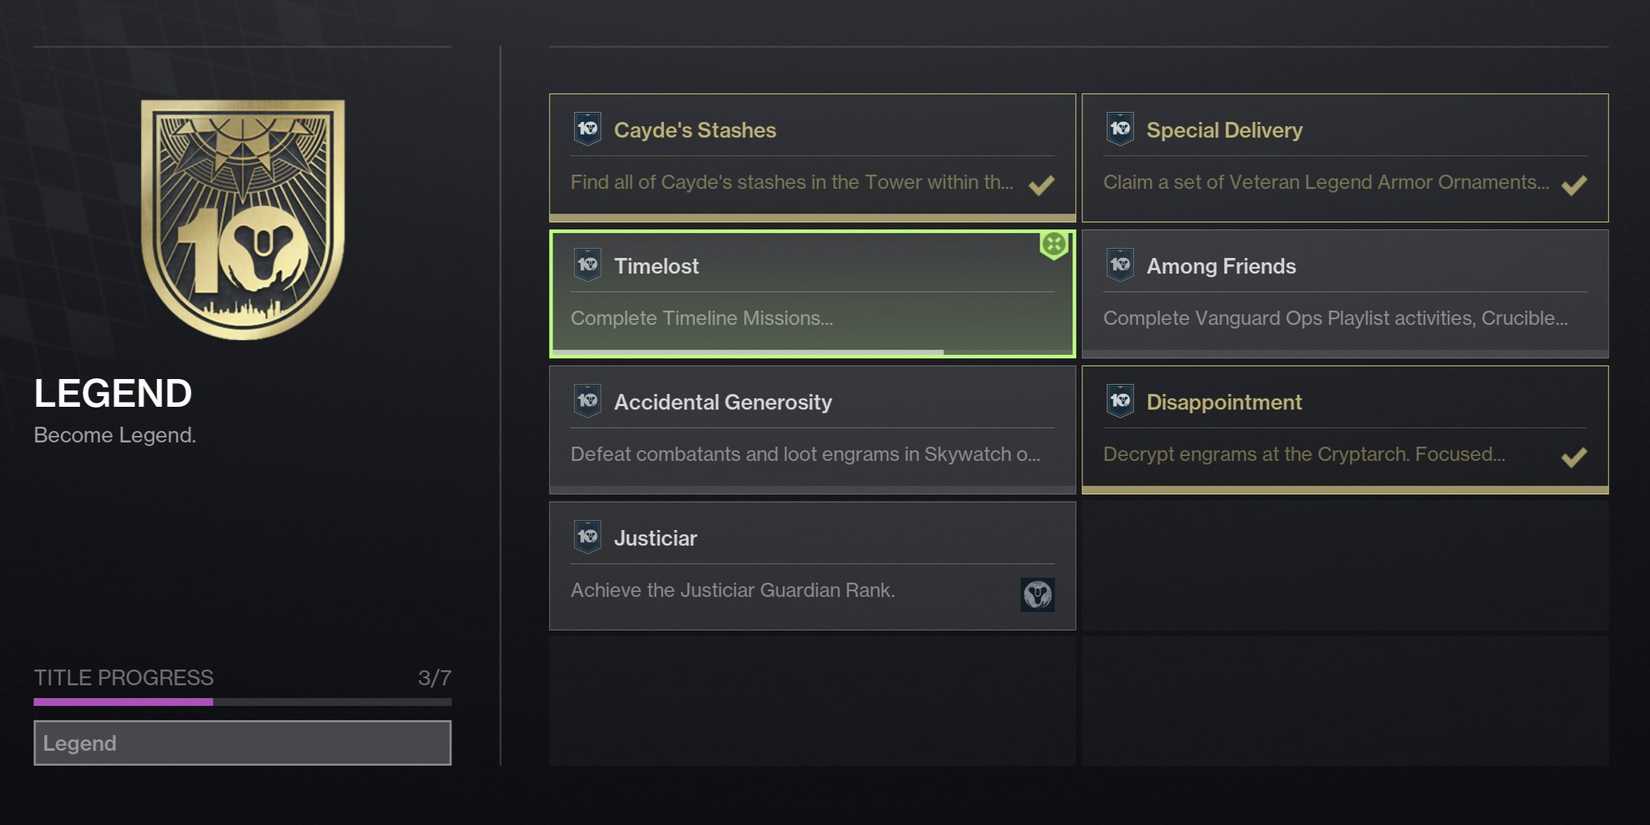
Task: Click the Guardian Rank icon in Justiciar
Action: click(x=1037, y=595)
